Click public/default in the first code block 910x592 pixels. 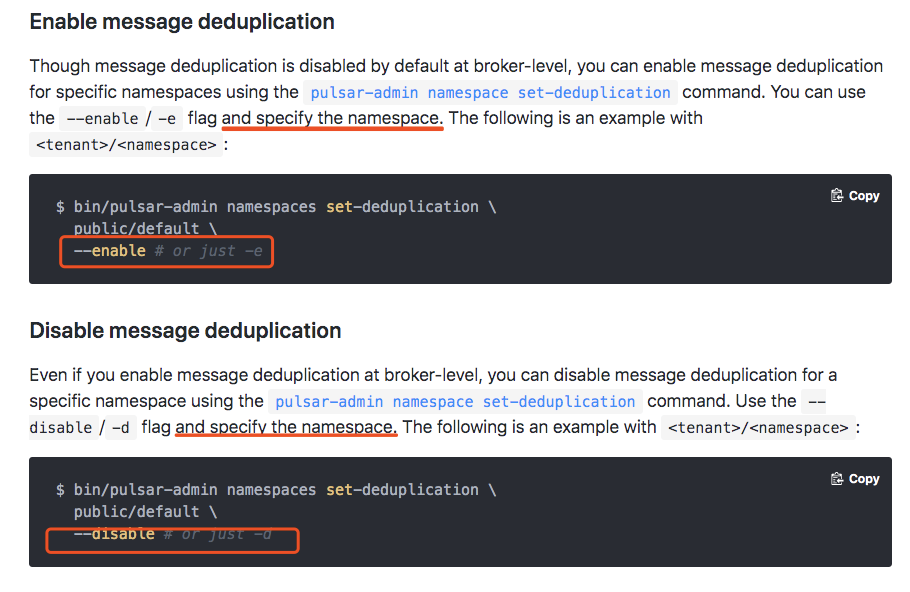point(136,229)
